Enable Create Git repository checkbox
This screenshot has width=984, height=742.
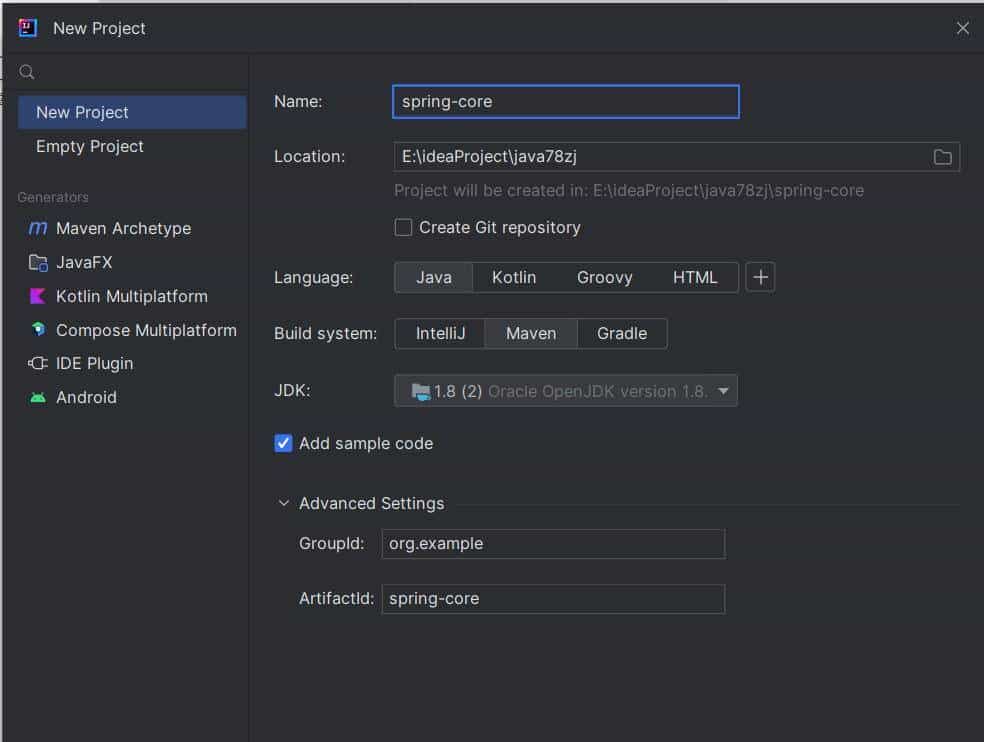click(403, 228)
